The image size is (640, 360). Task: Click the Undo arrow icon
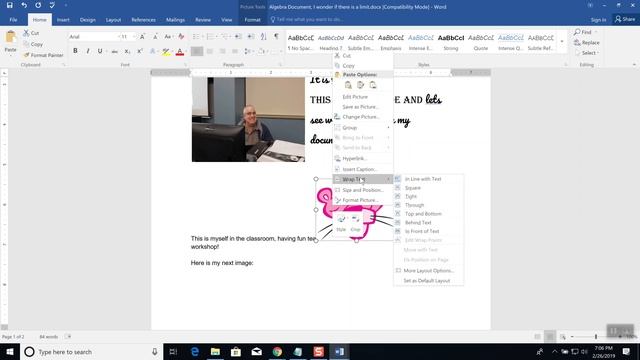[24, 5]
